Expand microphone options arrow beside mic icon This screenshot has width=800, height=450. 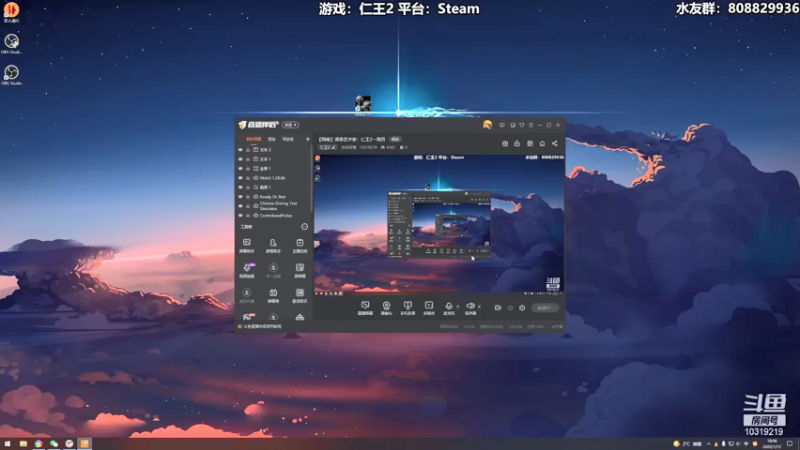pyautogui.click(x=457, y=307)
